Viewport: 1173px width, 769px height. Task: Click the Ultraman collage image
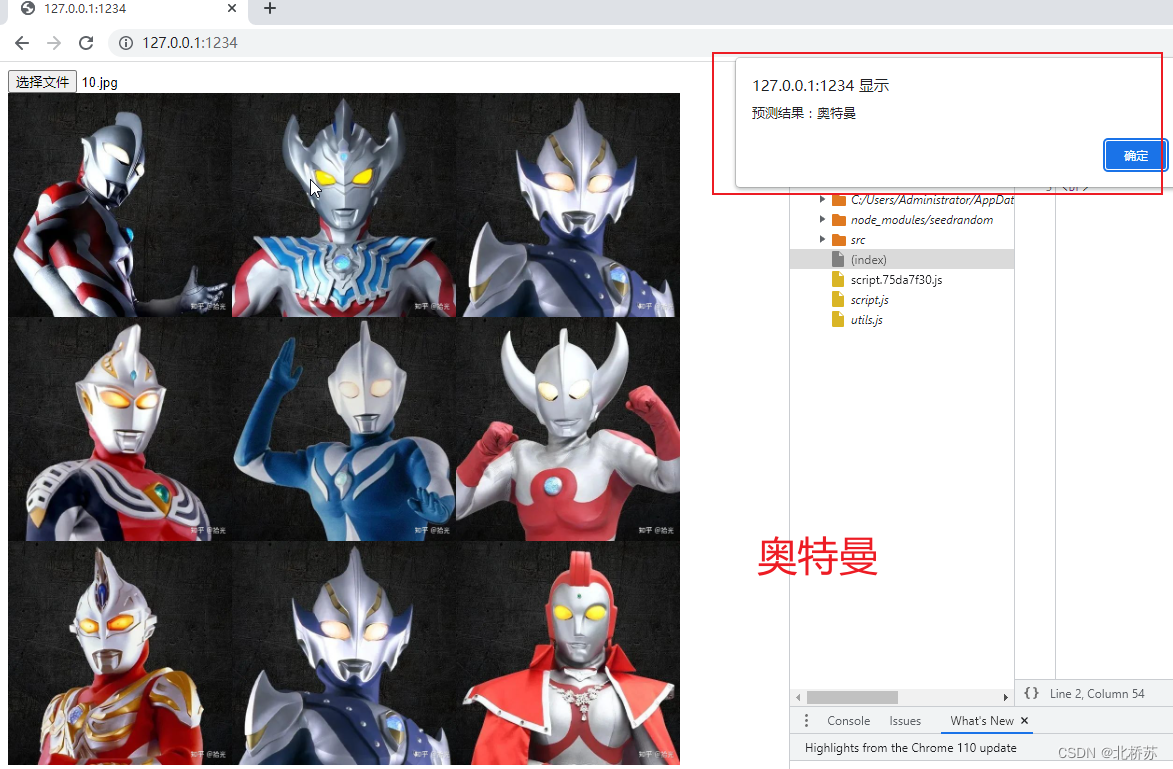[344, 429]
